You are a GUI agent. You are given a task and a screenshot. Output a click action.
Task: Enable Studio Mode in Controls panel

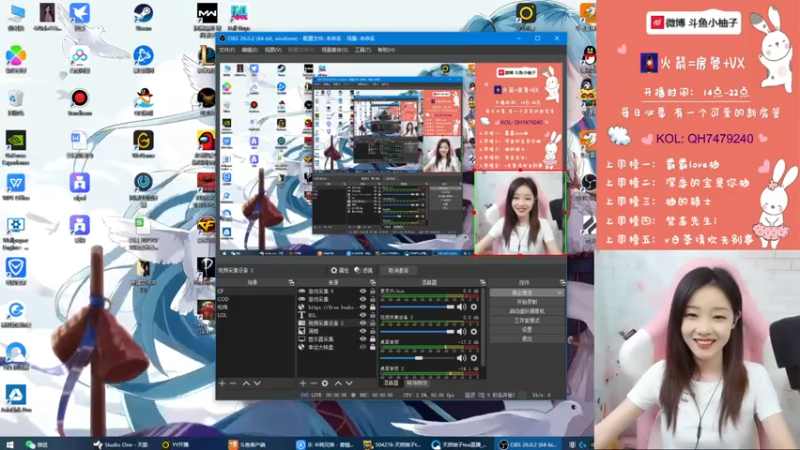click(x=527, y=320)
